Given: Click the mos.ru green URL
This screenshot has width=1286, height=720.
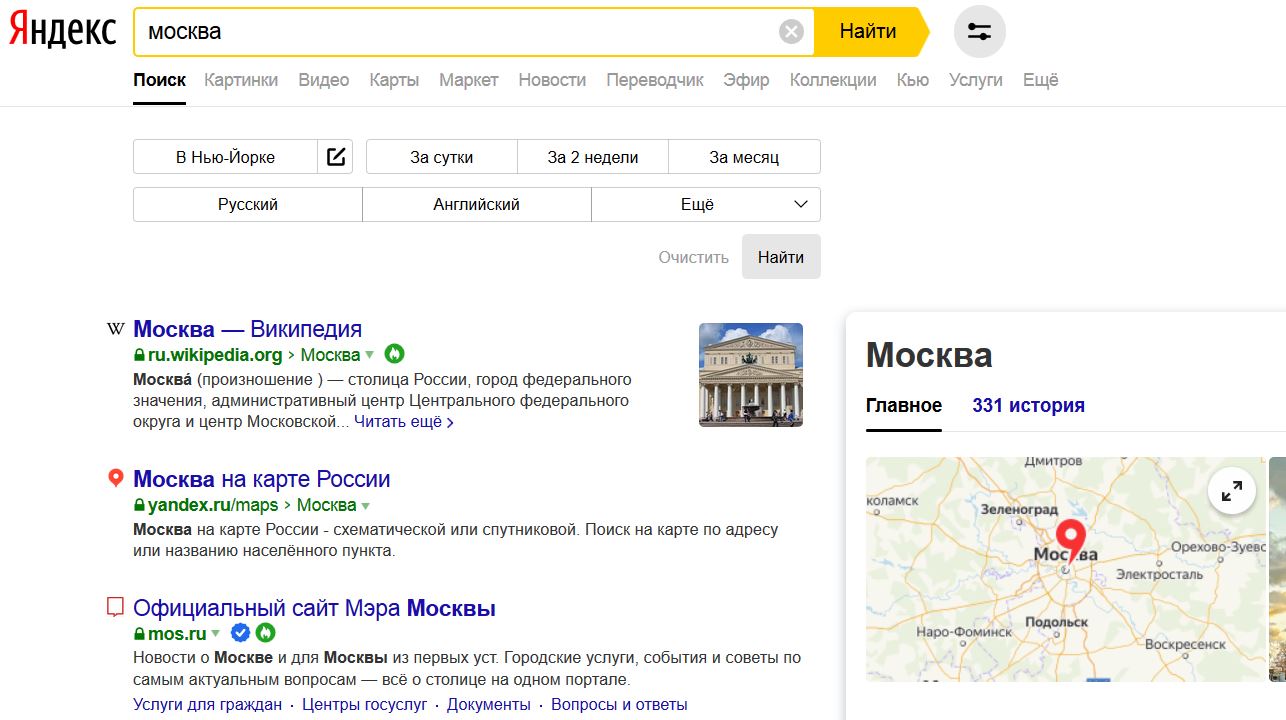Looking at the screenshot, I should tap(177, 634).
